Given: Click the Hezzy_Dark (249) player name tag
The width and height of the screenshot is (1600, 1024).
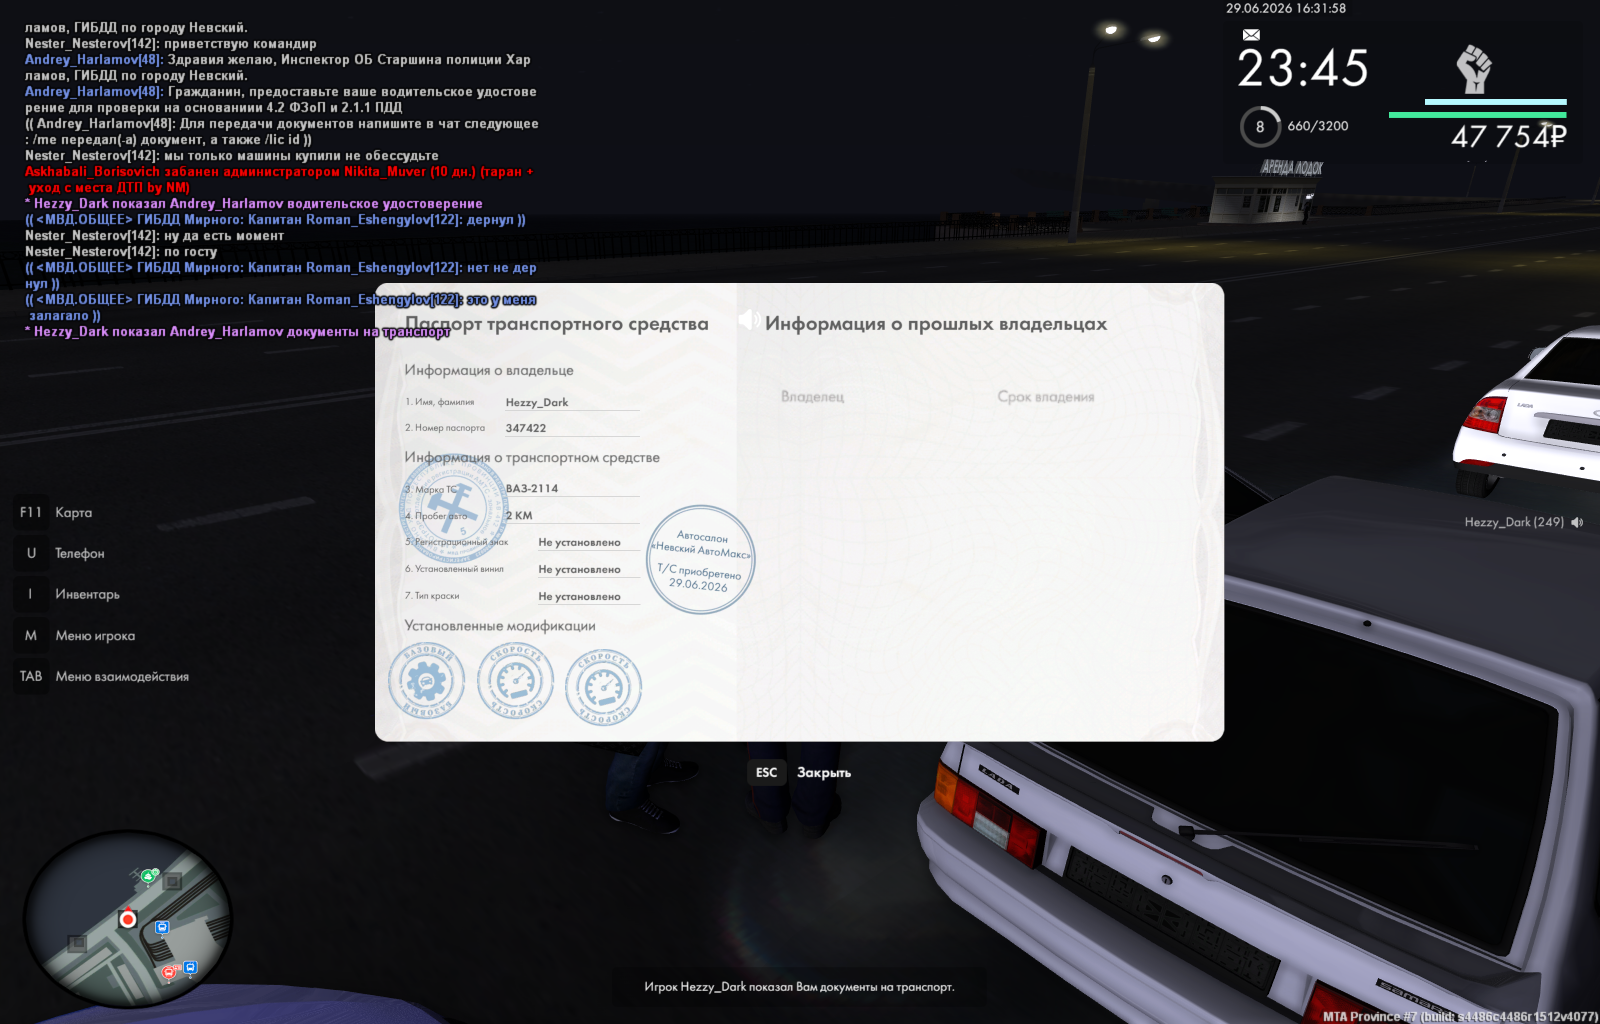Looking at the screenshot, I should [x=1514, y=522].
